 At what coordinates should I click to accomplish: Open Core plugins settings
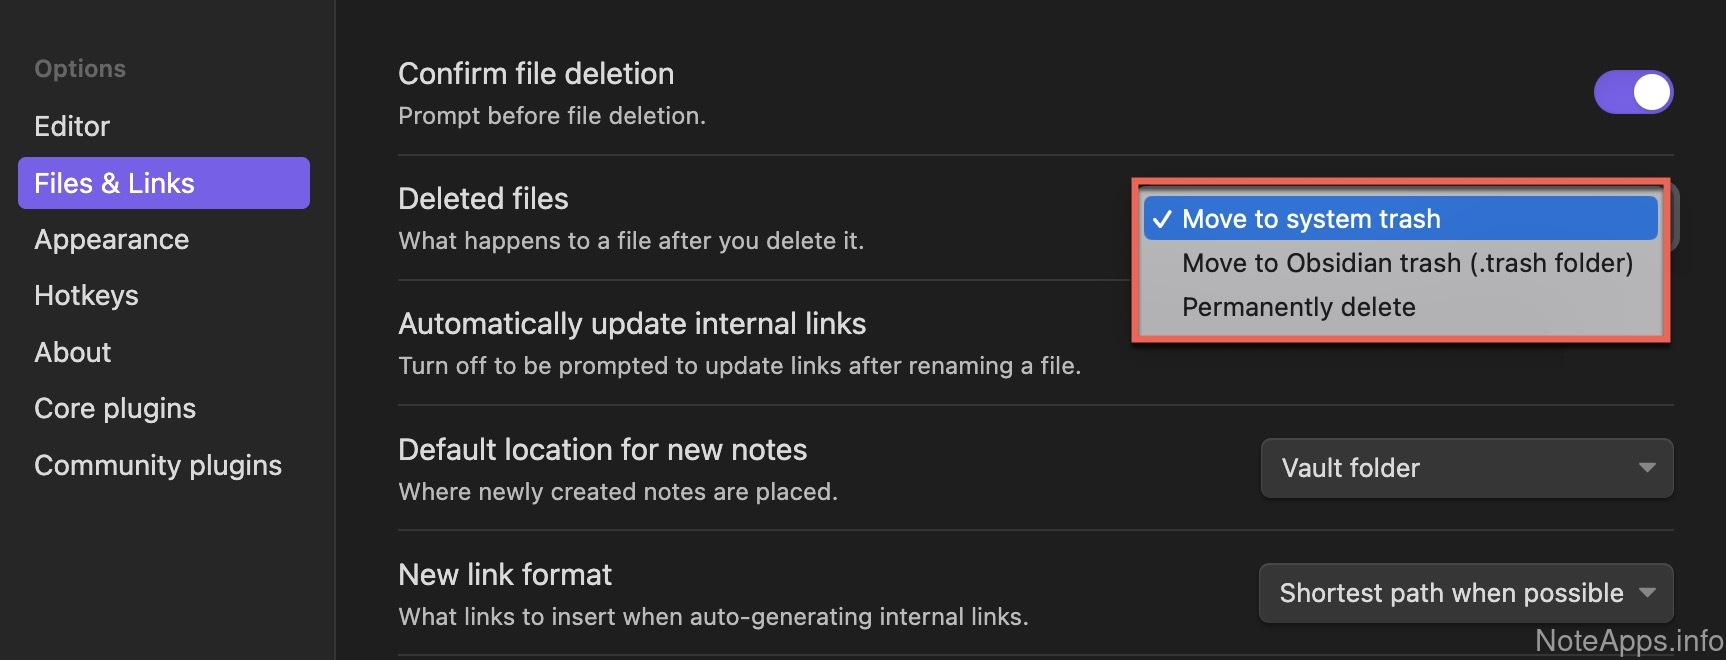115,409
